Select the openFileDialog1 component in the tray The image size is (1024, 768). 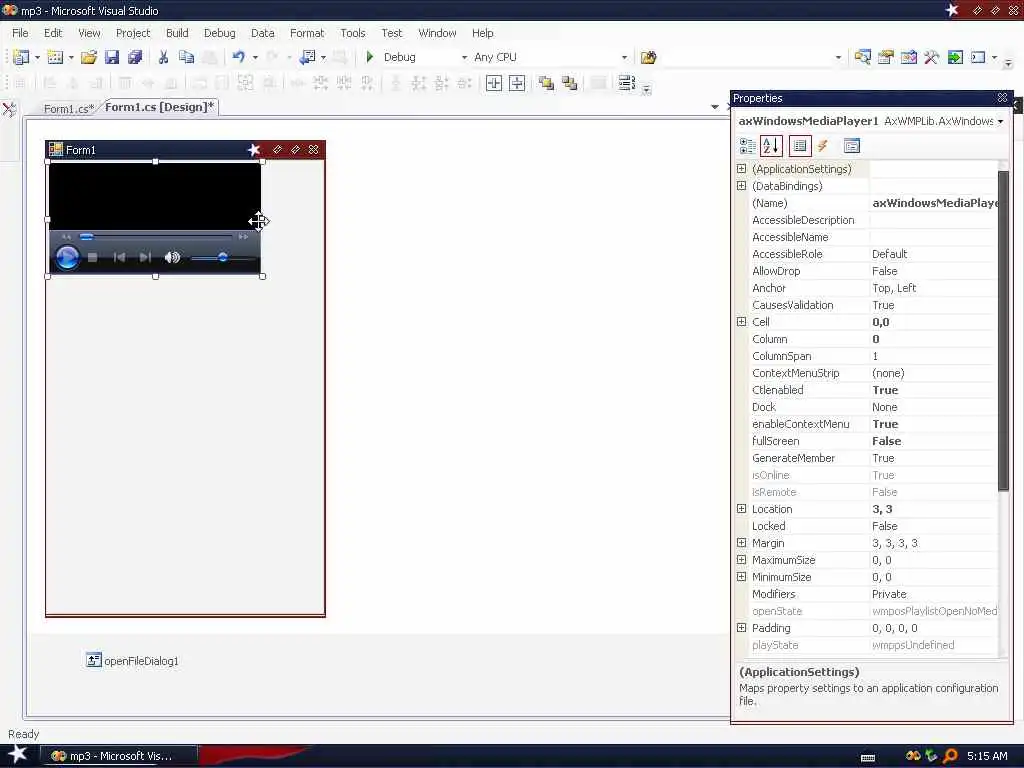pos(132,660)
